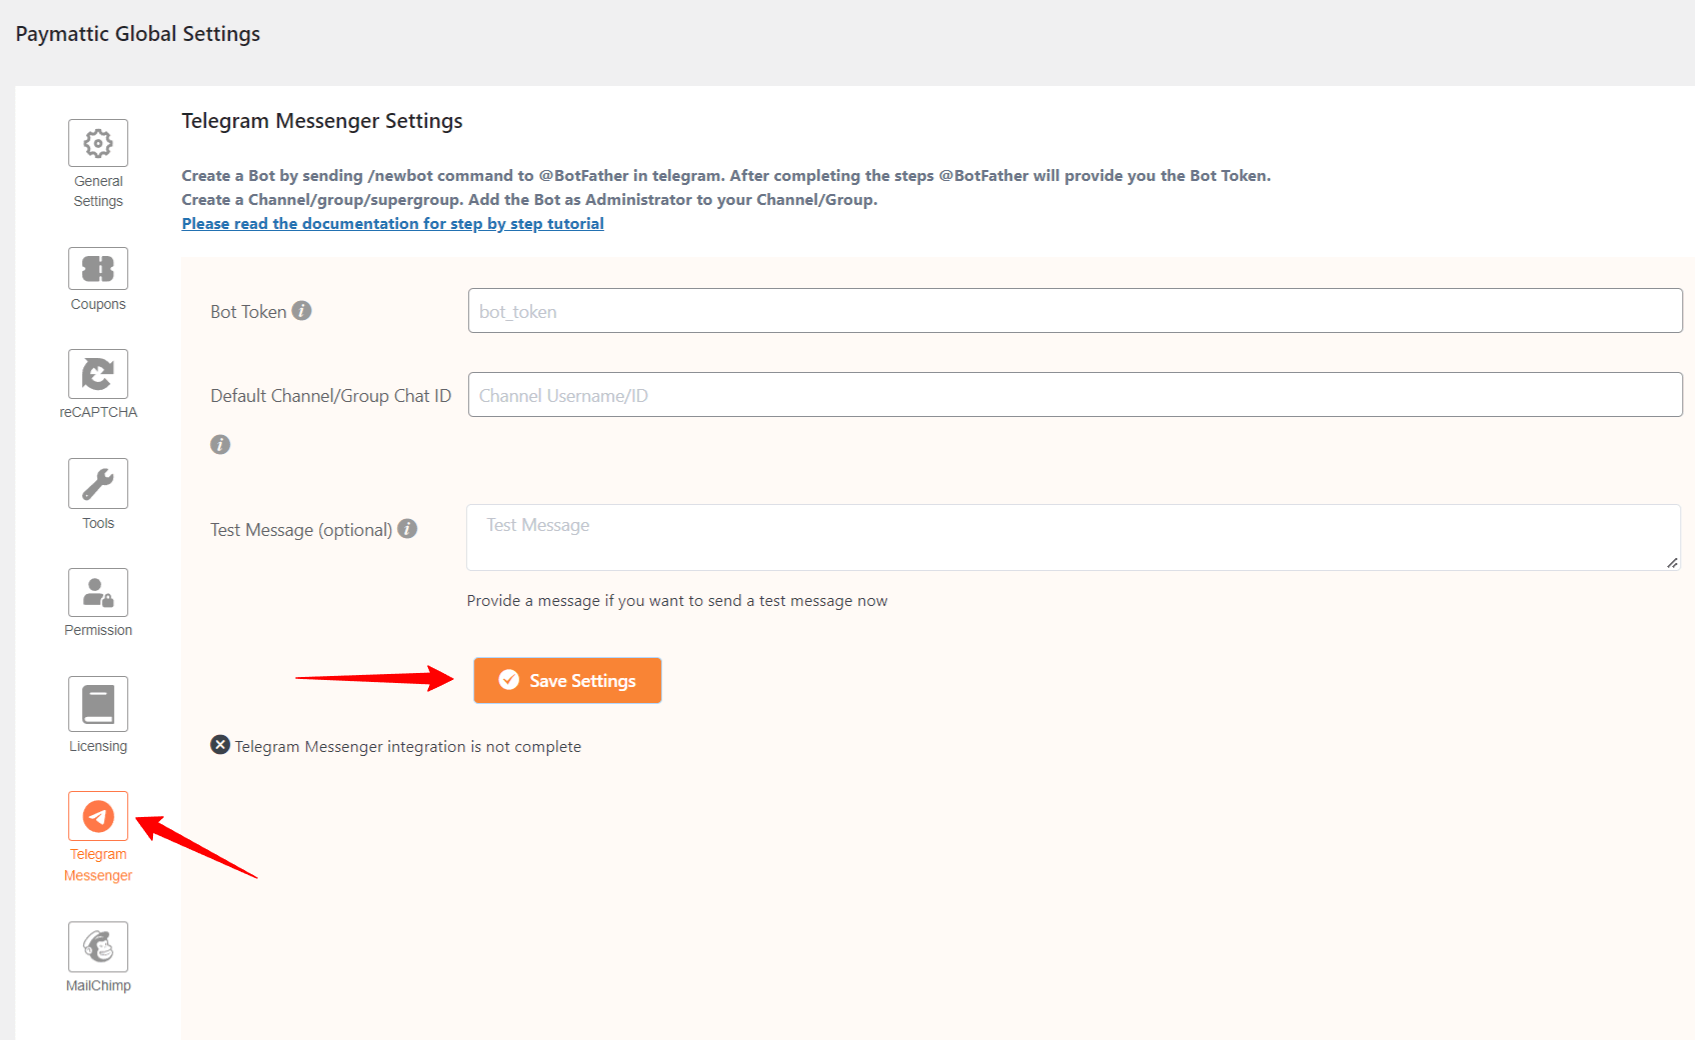The width and height of the screenshot is (1695, 1040).
Task: Open the step by step documentation link
Action: [393, 223]
